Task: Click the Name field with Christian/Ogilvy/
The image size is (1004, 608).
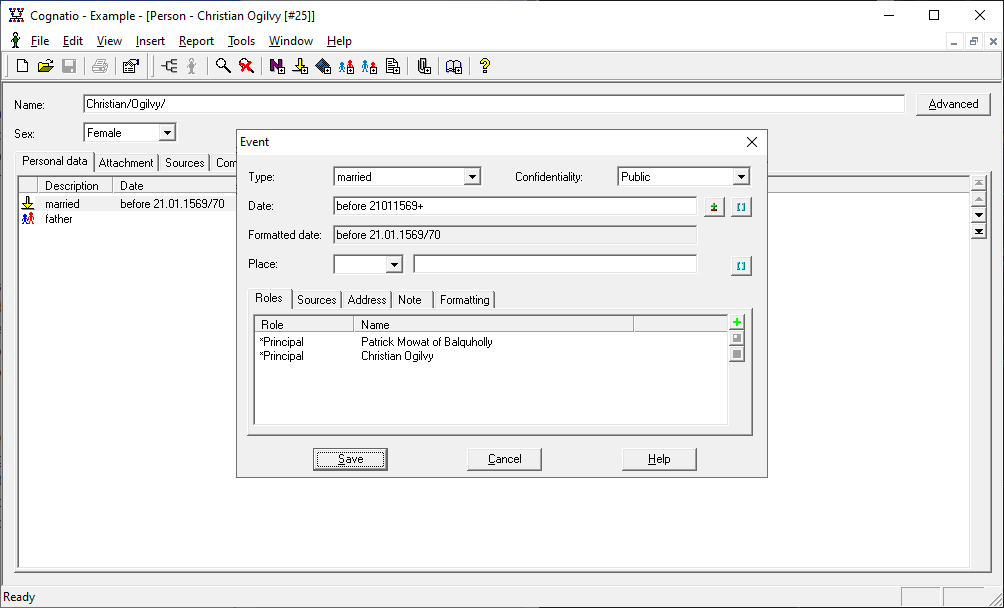Action: tap(494, 104)
